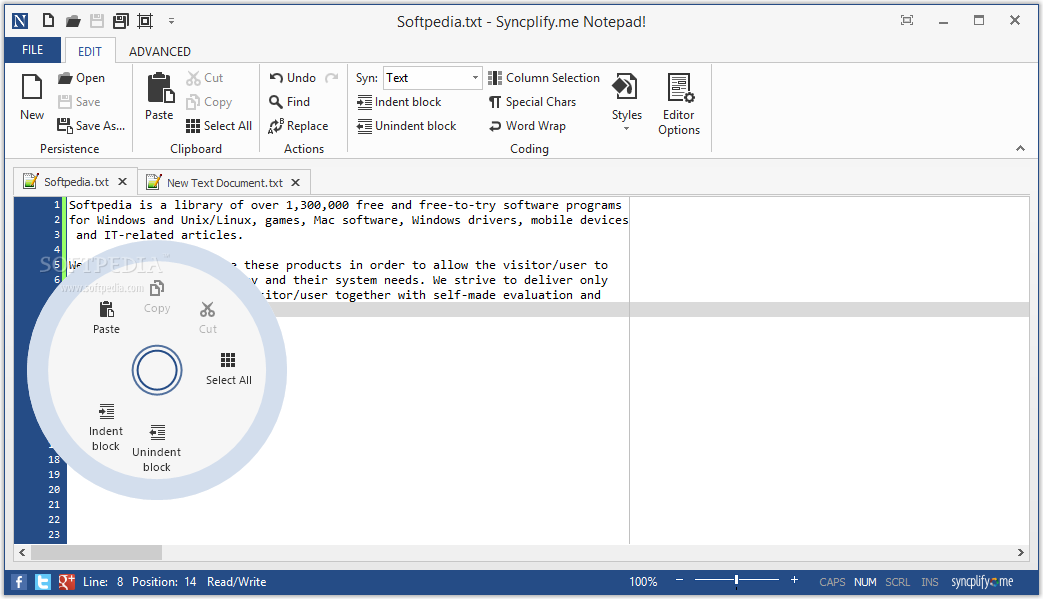This screenshot has width=1043, height=599.
Task: Close the New Text Document.txt tab
Action: tap(295, 182)
